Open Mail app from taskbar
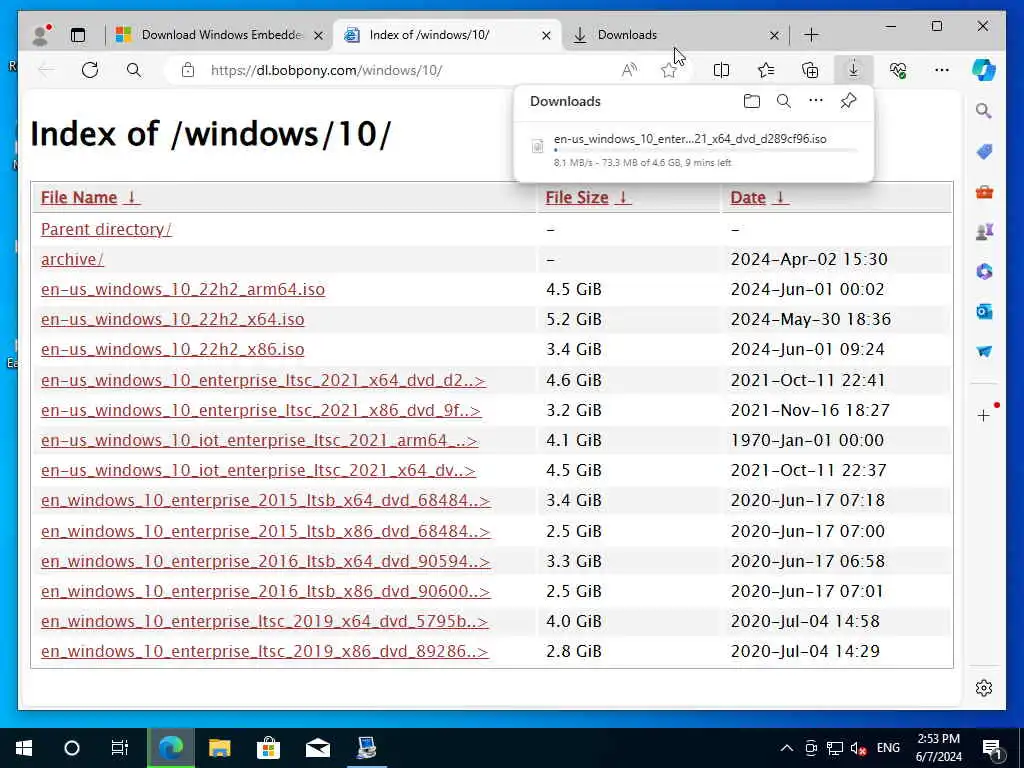Screen dimensions: 1024x768 [317, 748]
